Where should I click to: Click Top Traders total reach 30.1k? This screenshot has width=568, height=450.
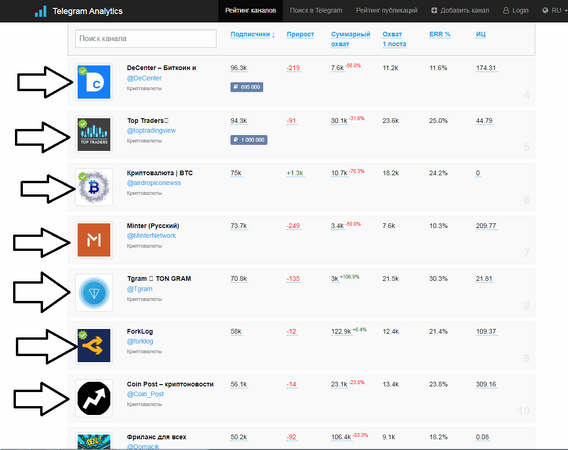coord(339,121)
